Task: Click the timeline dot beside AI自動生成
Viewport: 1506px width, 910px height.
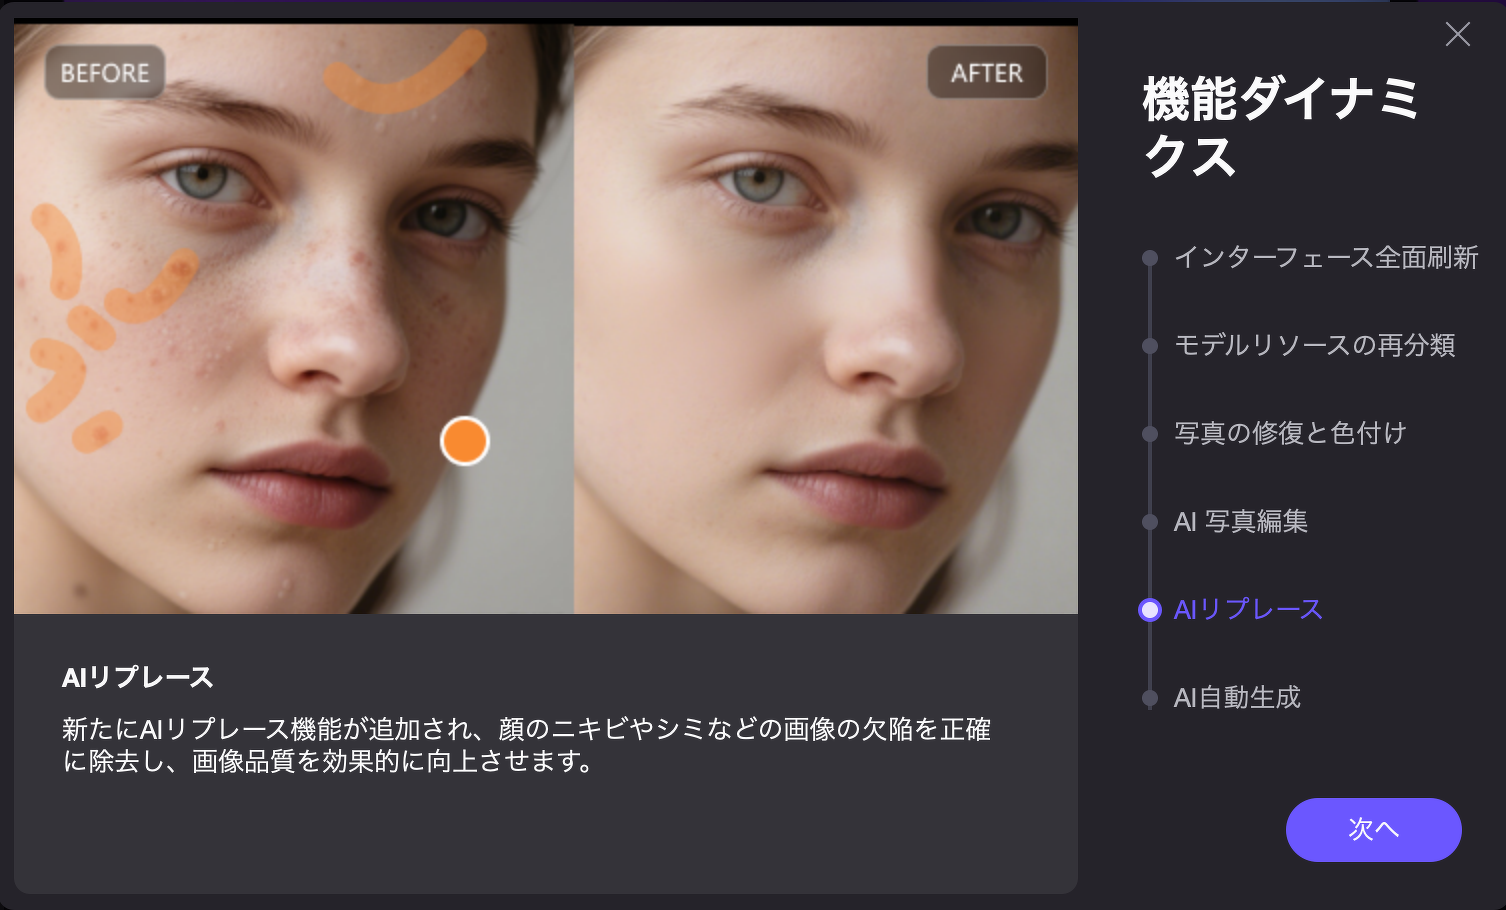Action: click(x=1150, y=698)
